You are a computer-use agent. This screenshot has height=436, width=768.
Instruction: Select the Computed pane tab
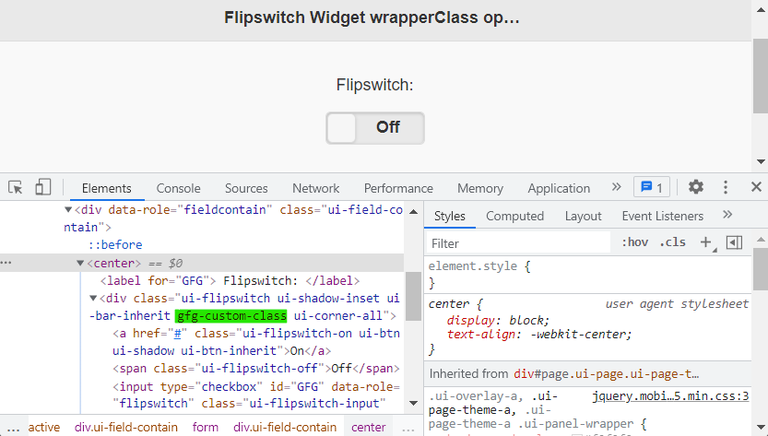tap(515, 216)
